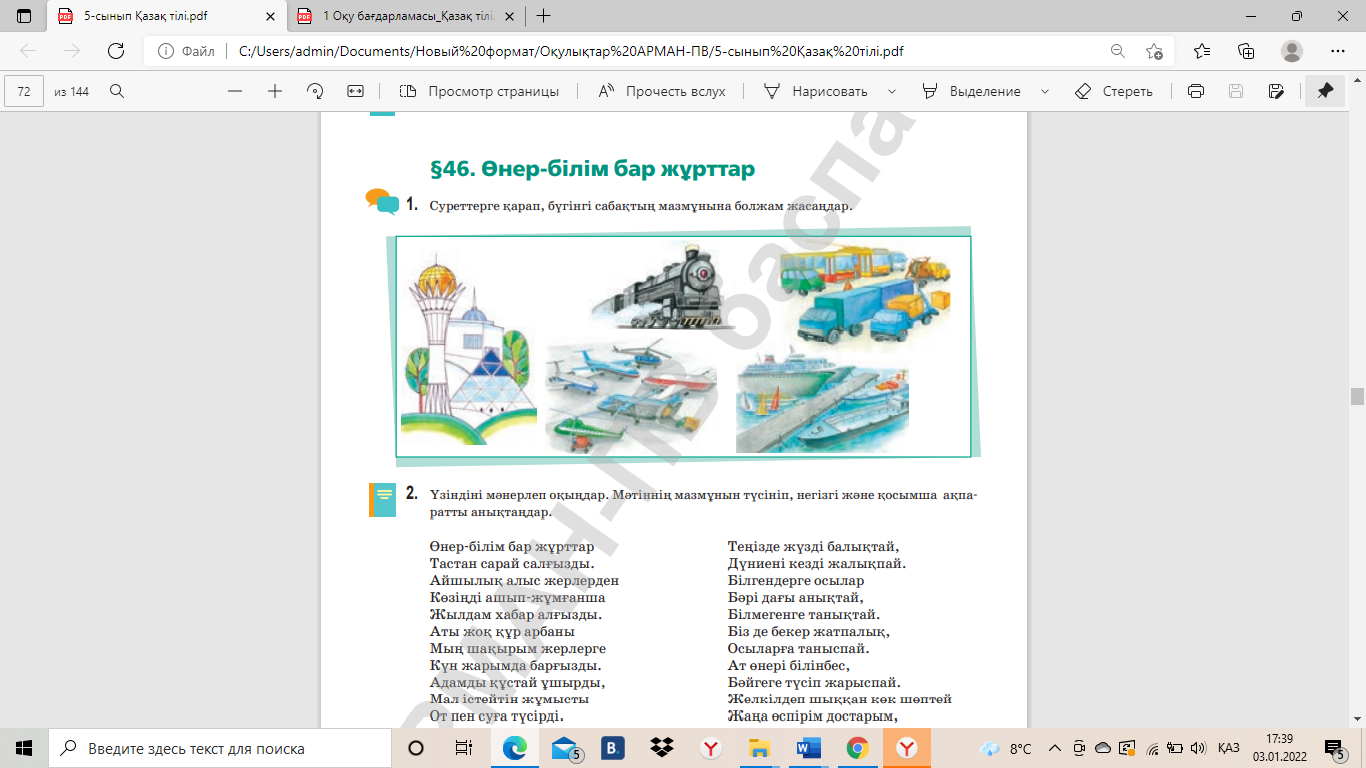The height and width of the screenshot is (768, 1366).
Task: Open a new browser tab
Action: 544,16
